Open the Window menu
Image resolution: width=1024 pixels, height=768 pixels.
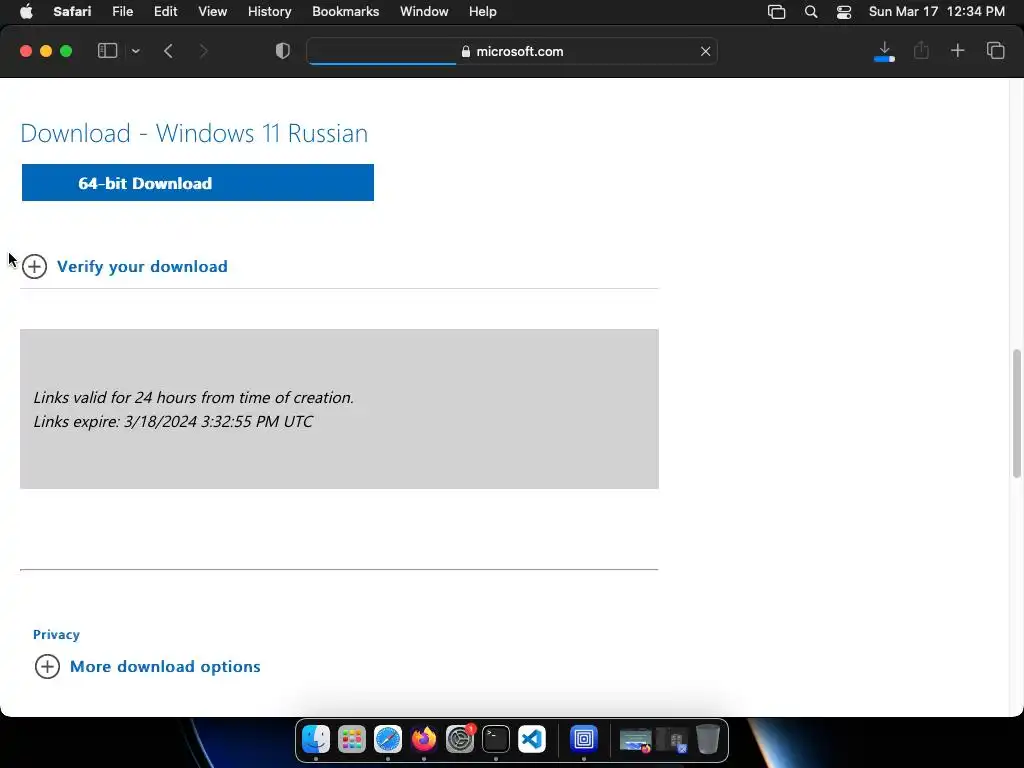tap(424, 12)
